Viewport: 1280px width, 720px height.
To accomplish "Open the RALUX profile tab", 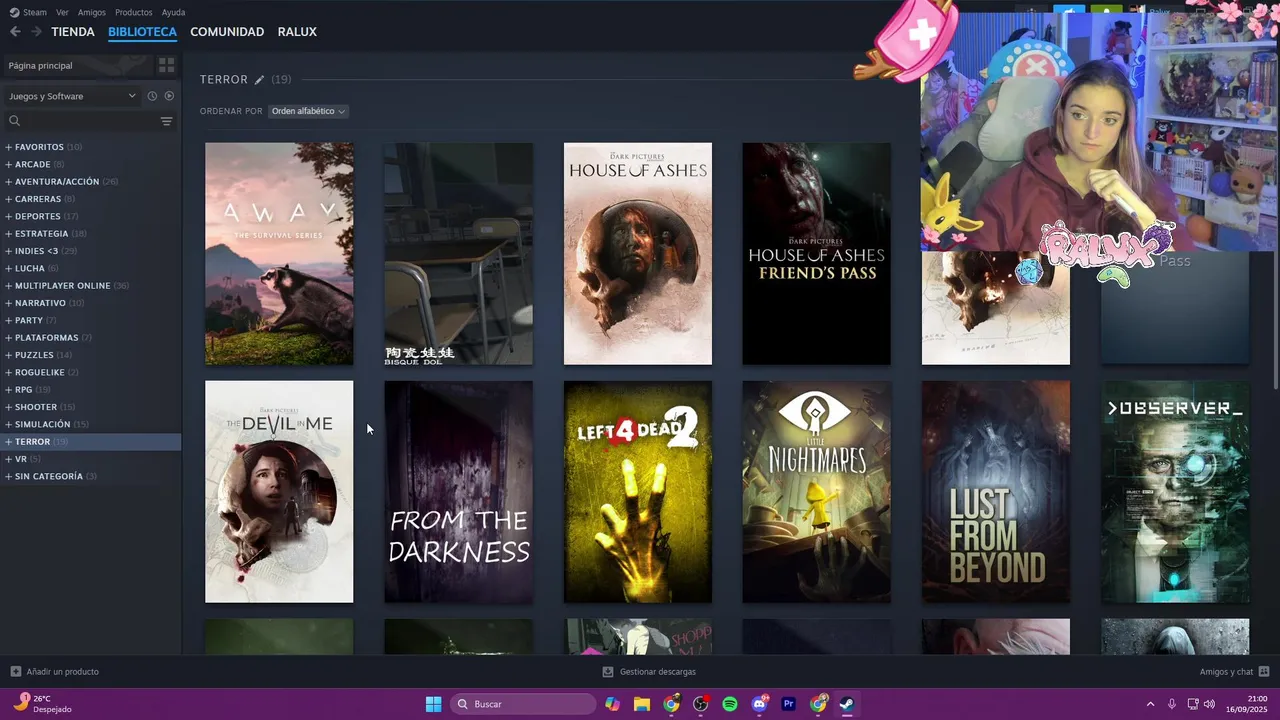I will 297,32.
